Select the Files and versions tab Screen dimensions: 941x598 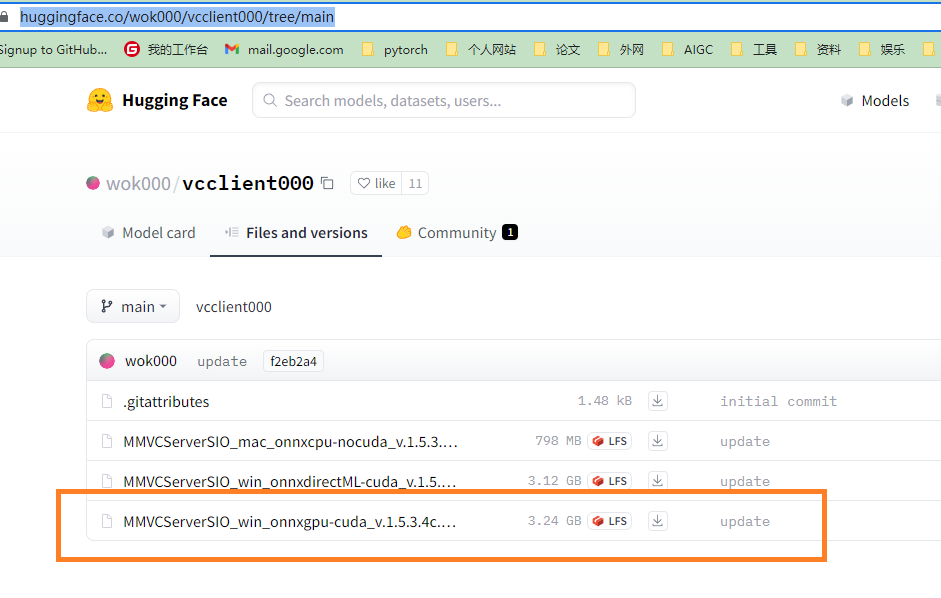click(x=296, y=233)
